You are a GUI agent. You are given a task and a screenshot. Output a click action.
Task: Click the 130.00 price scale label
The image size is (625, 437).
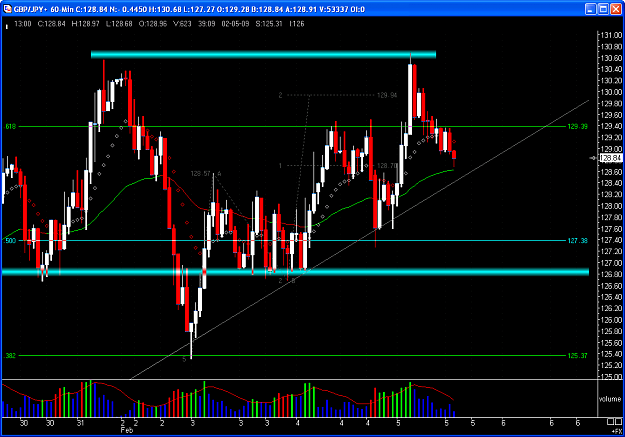point(612,92)
